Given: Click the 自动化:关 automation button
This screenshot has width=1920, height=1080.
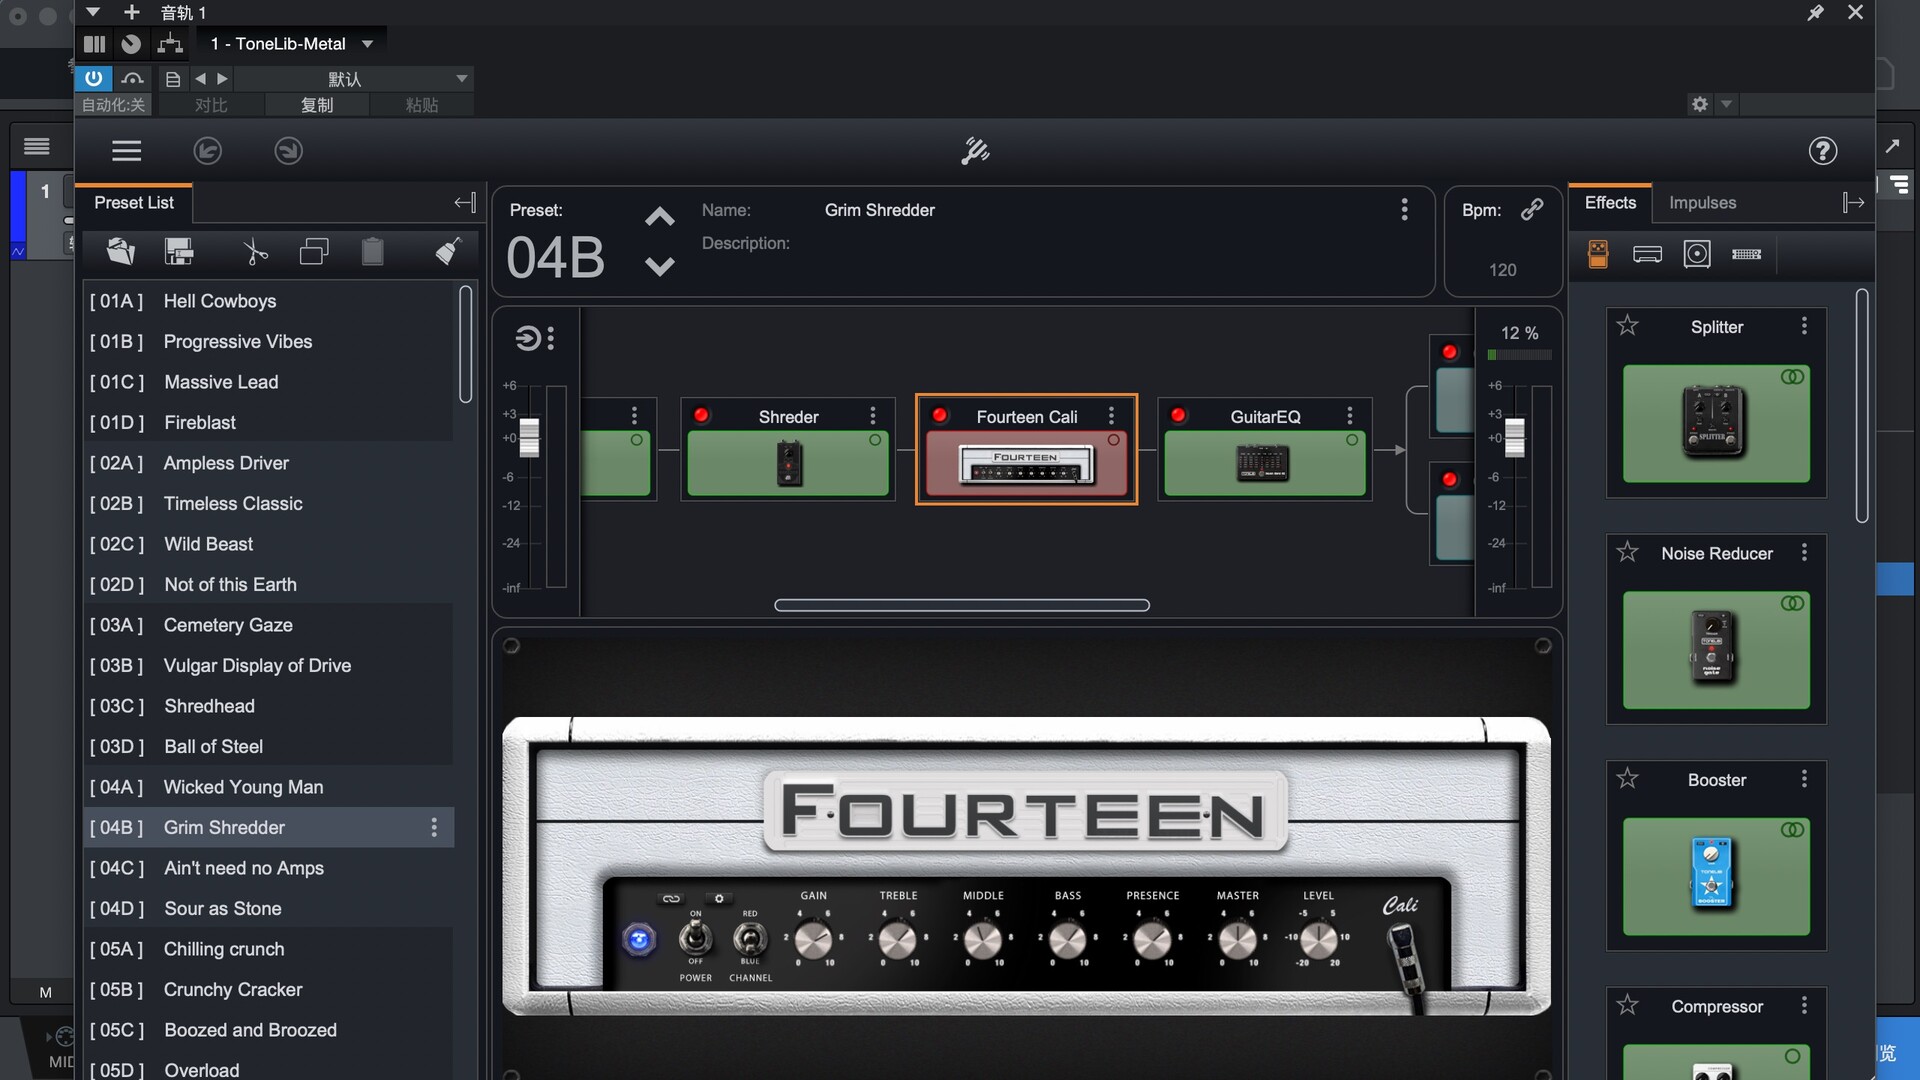Looking at the screenshot, I should (113, 105).
